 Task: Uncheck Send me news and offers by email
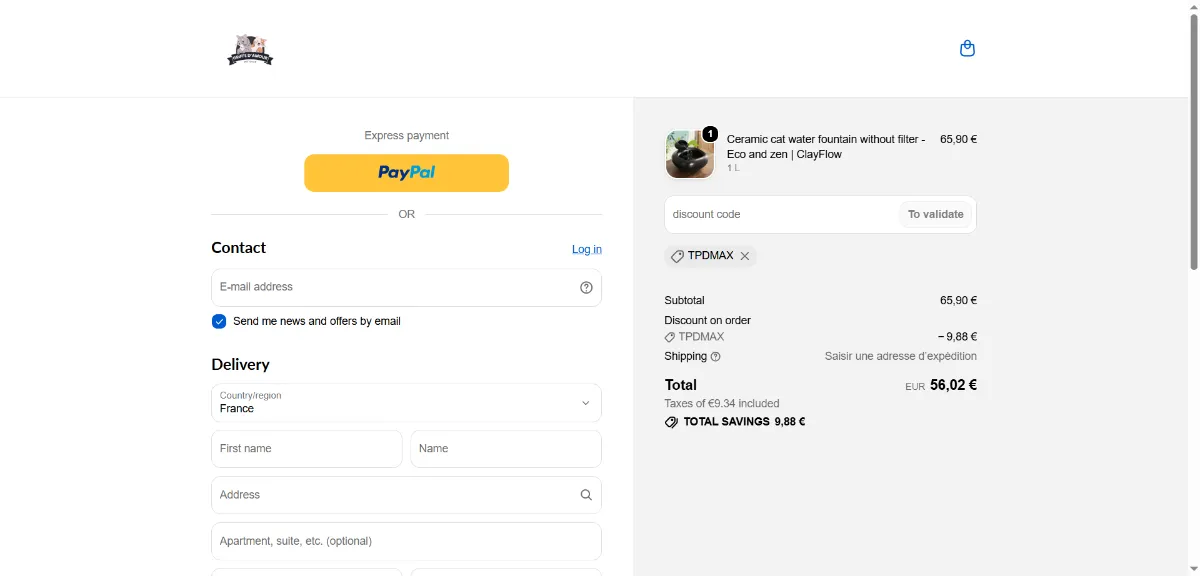(x=219, y=321)
